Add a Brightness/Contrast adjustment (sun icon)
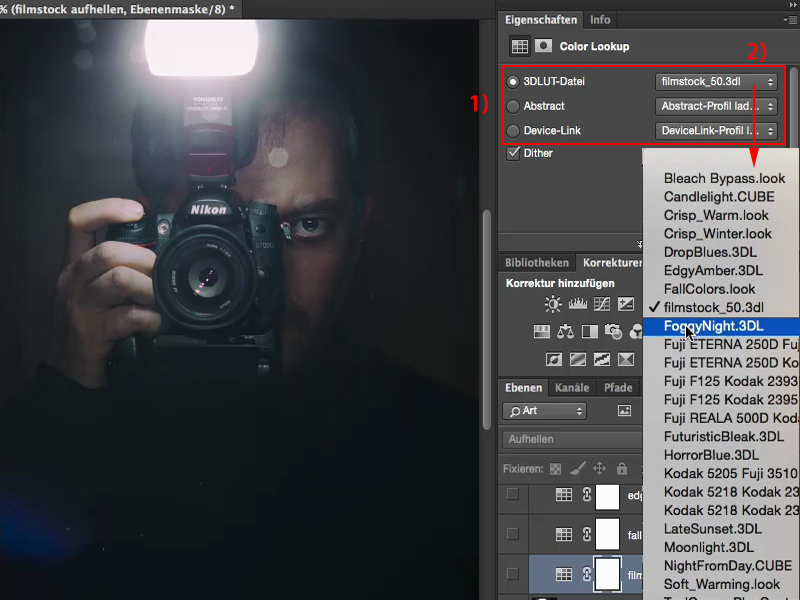This screenshot has width=800, height=600. tap(553, 305)
